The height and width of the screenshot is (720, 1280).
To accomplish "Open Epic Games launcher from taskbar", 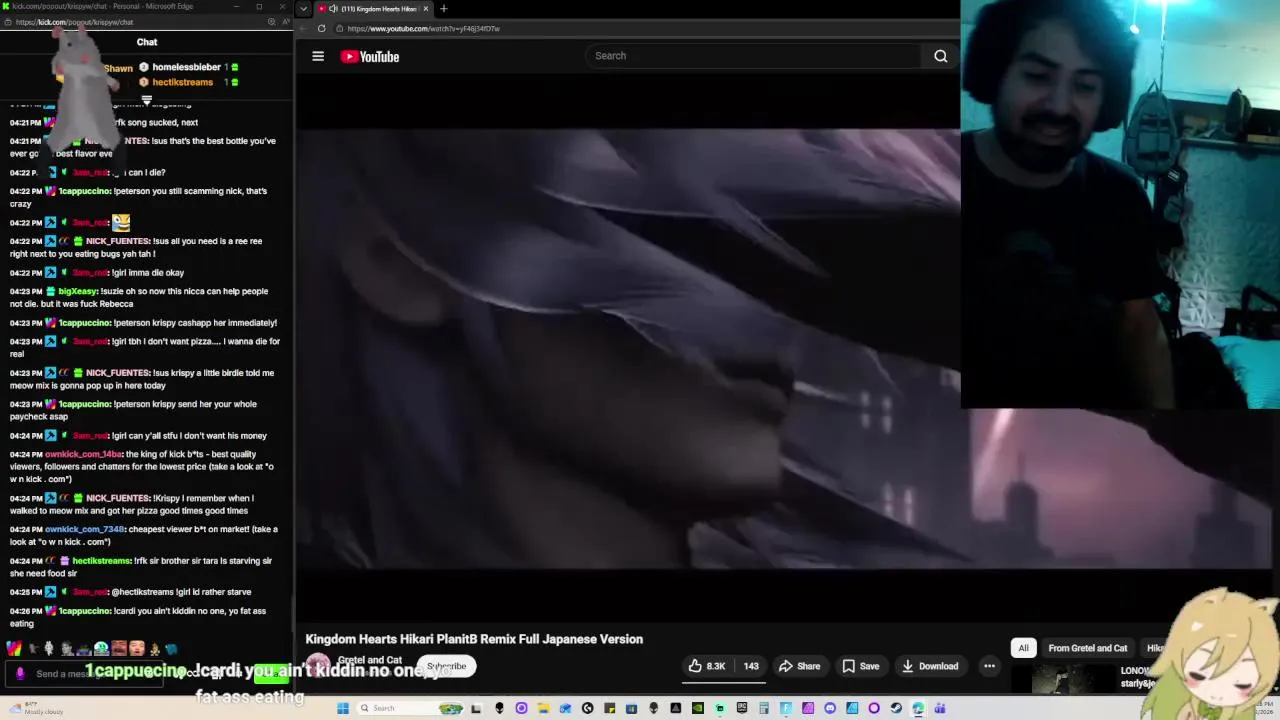I will point(743,708).
